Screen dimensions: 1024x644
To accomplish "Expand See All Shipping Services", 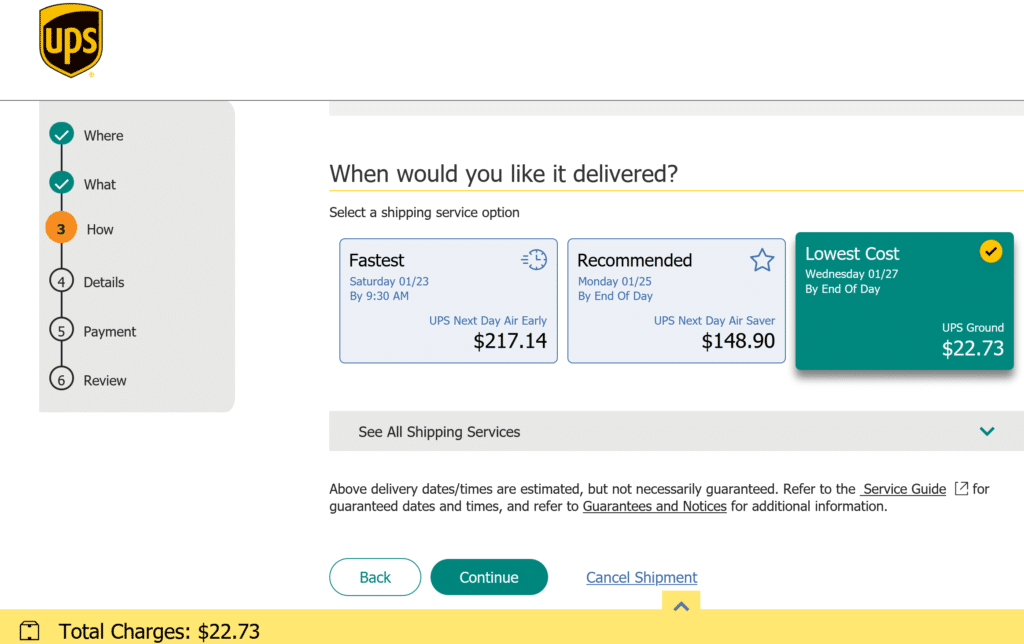I will 440,432.
